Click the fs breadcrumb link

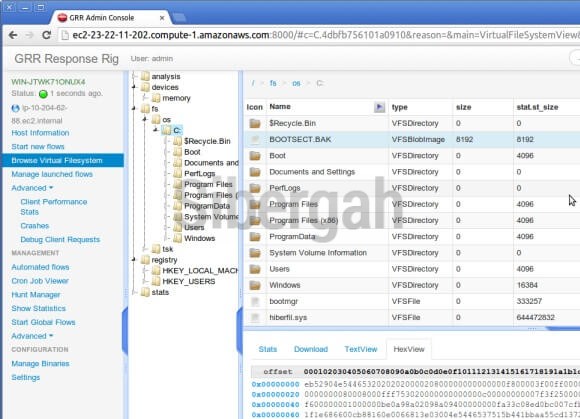point(273,83)
